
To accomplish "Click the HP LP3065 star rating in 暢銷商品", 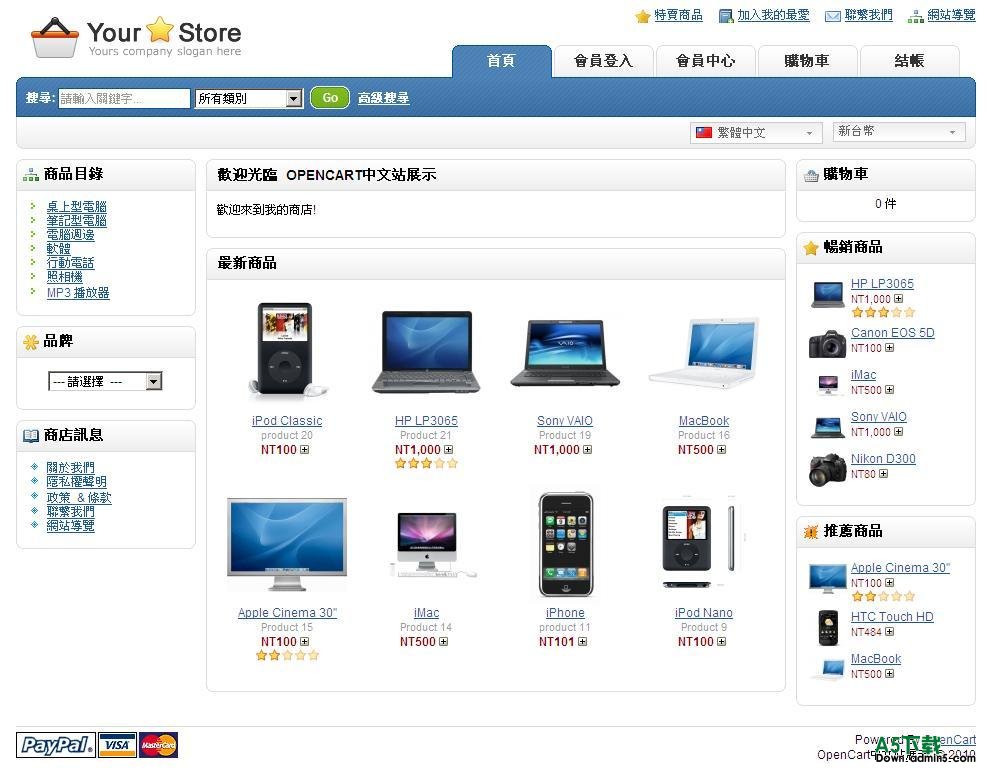I will [883, 312].
